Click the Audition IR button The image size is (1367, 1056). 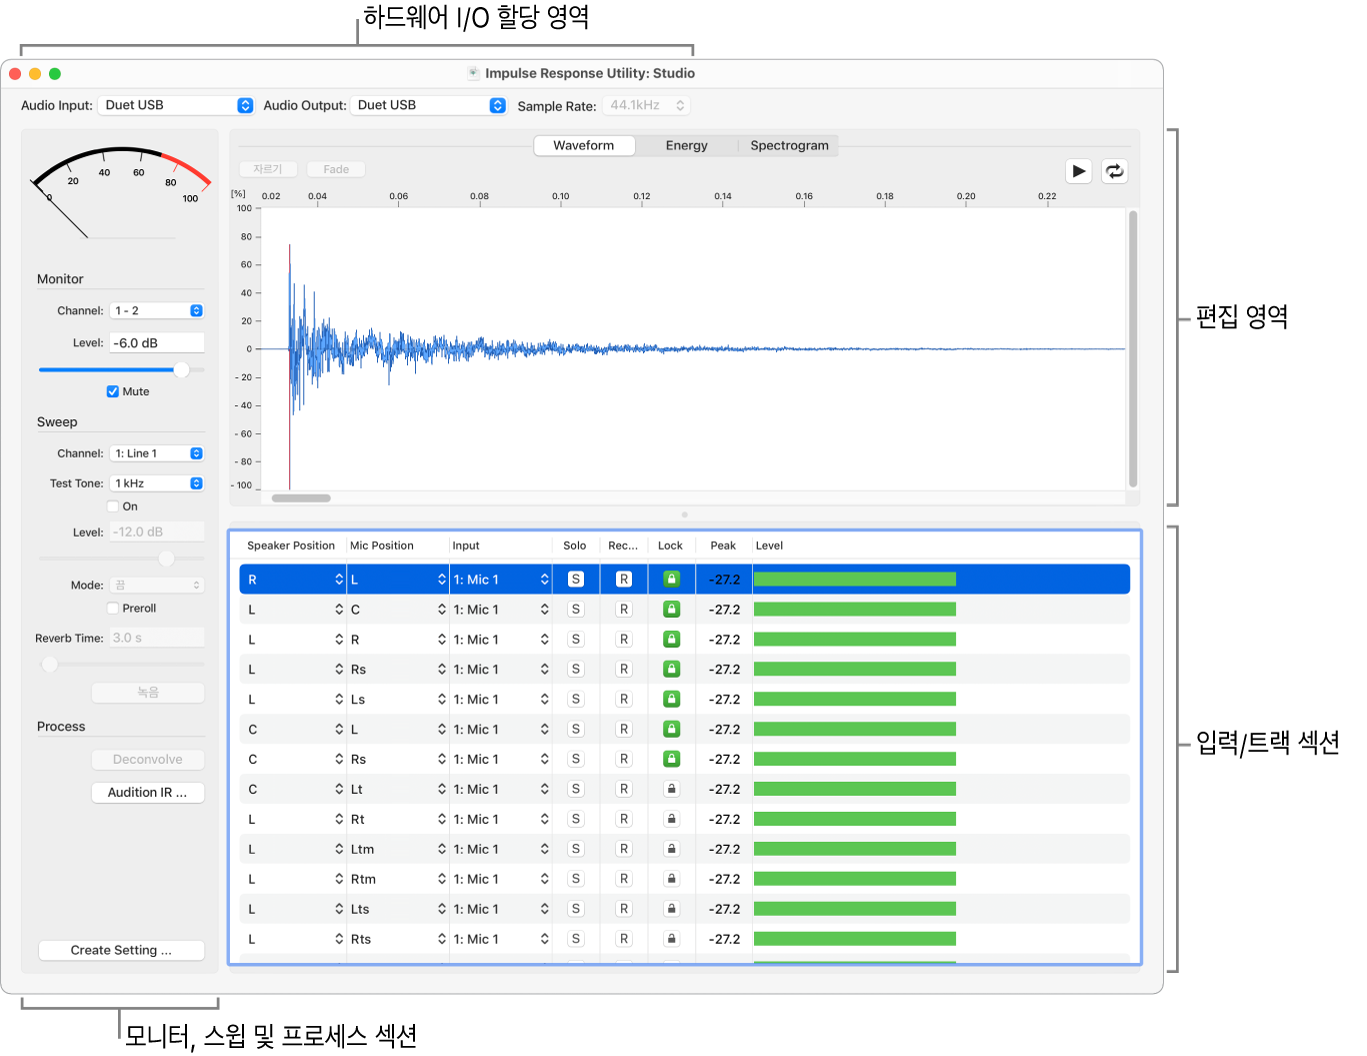(148, 793)
